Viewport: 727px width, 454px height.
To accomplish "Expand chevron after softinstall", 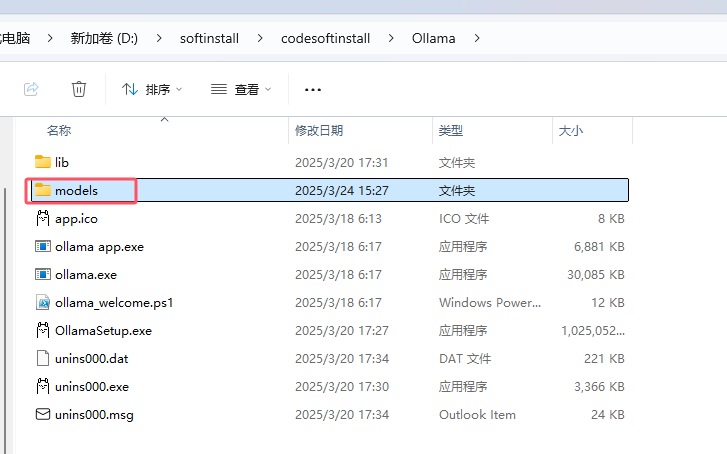I will 260,38.
